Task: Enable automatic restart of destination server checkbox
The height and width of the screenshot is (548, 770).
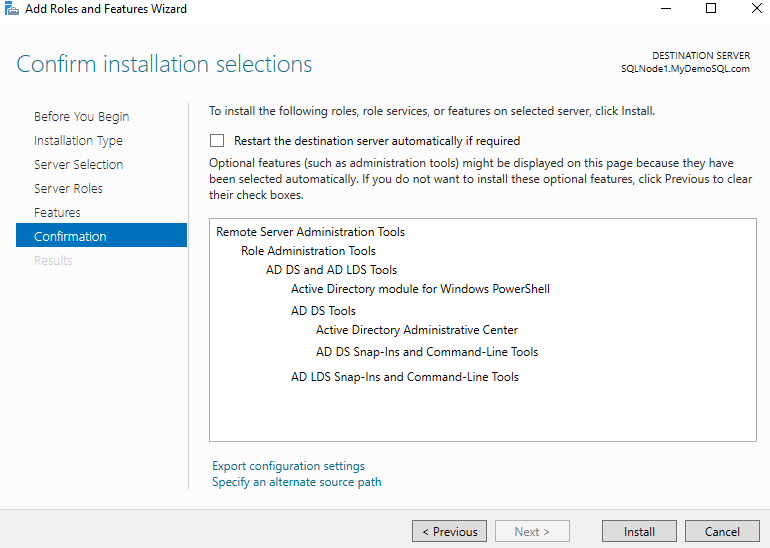Action: 217,141
